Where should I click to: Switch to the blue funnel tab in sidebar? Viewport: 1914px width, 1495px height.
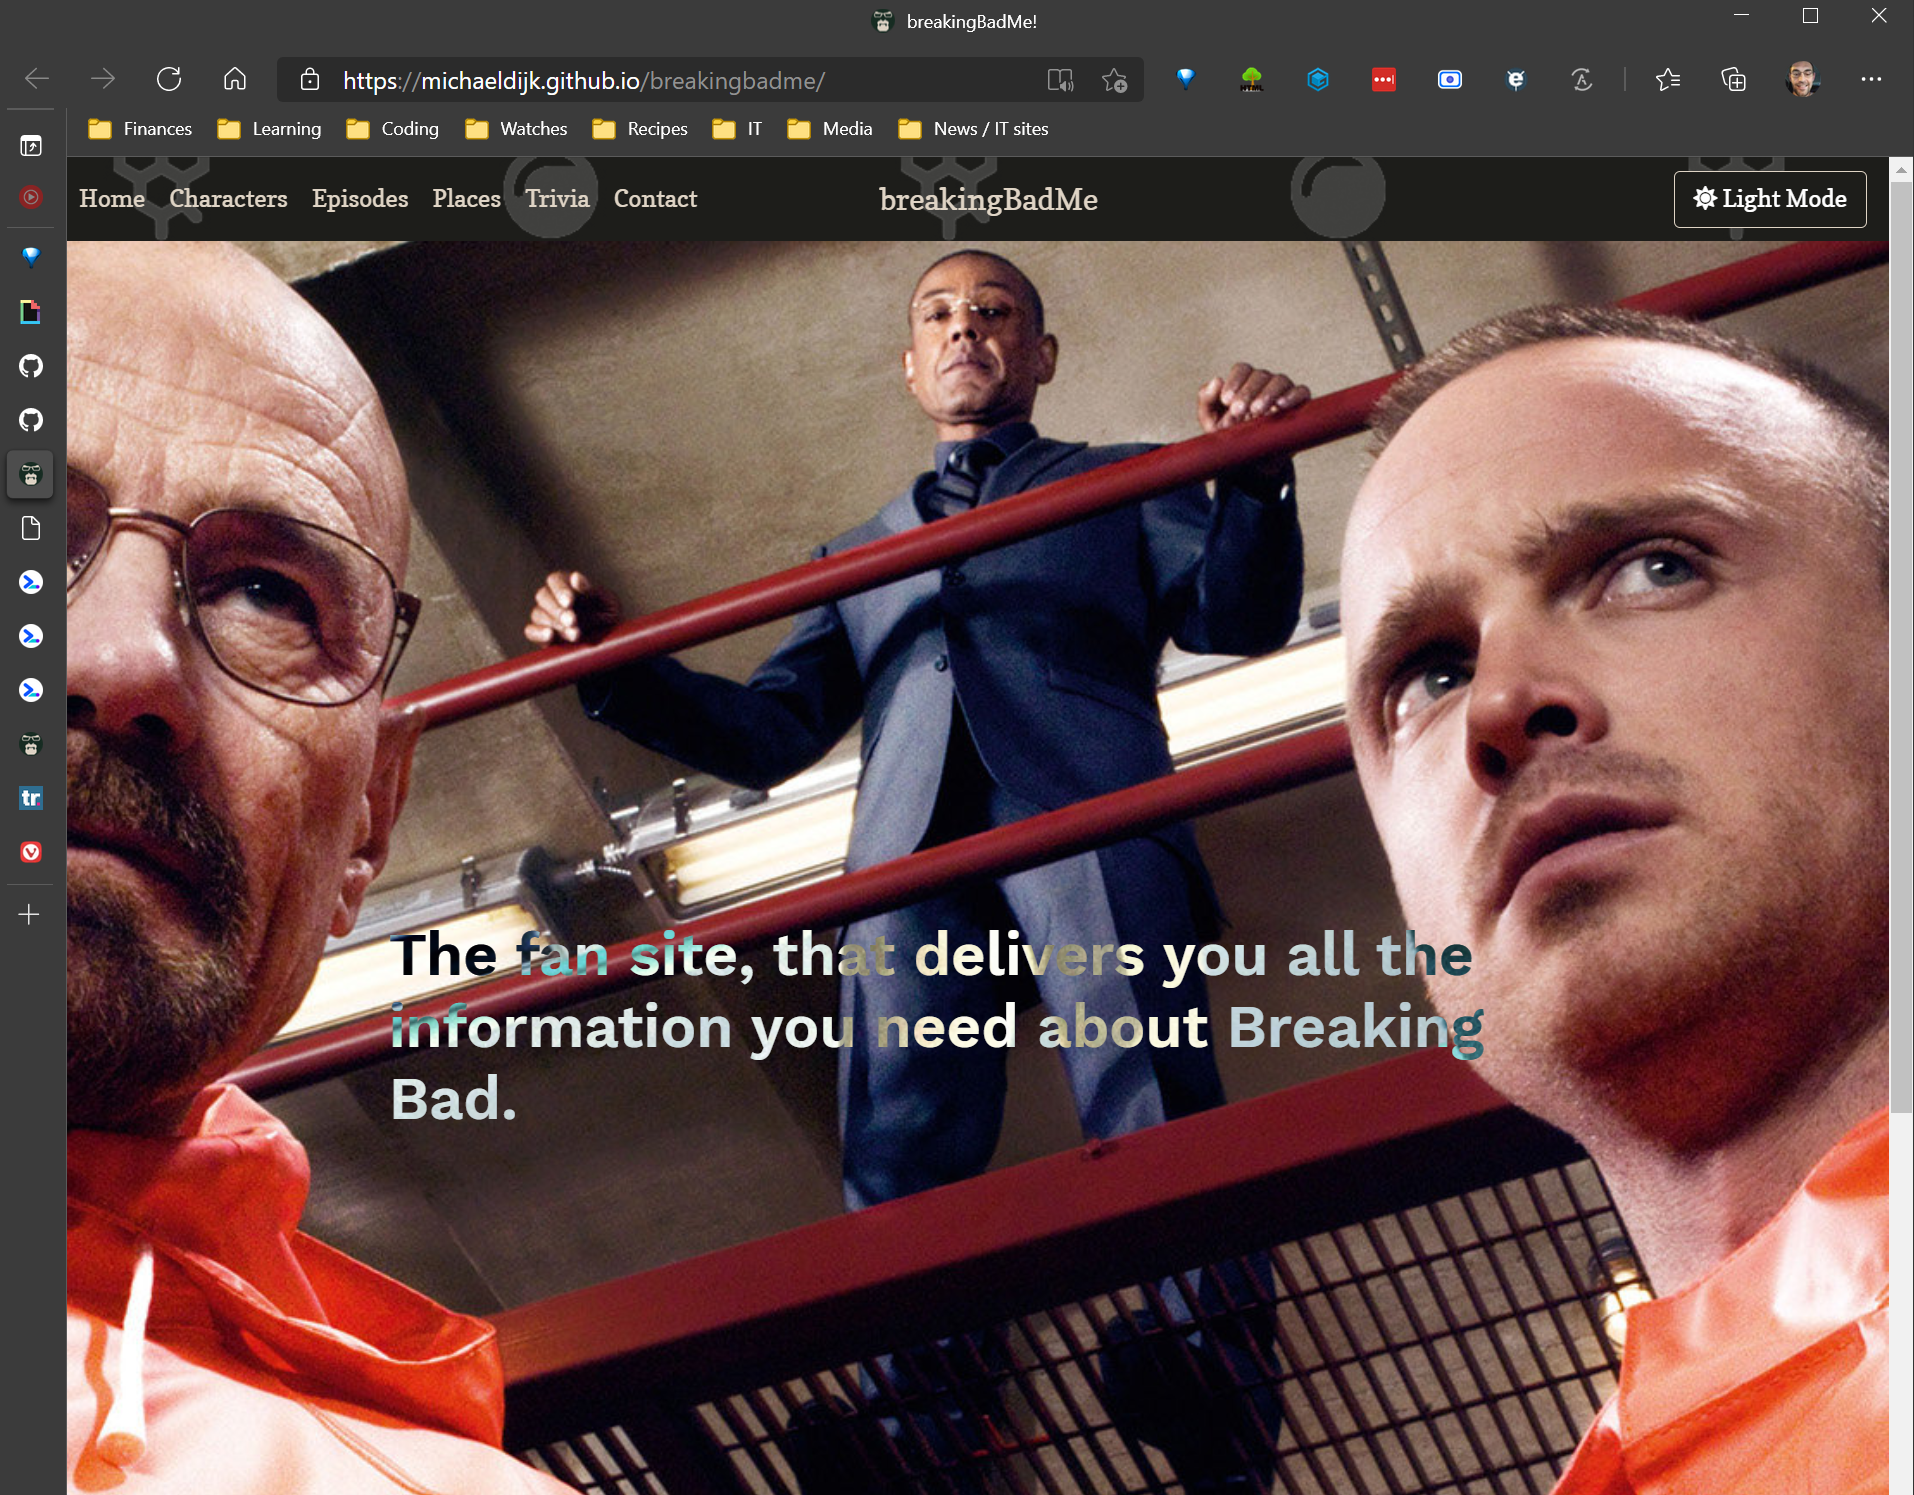click(31, 258)
